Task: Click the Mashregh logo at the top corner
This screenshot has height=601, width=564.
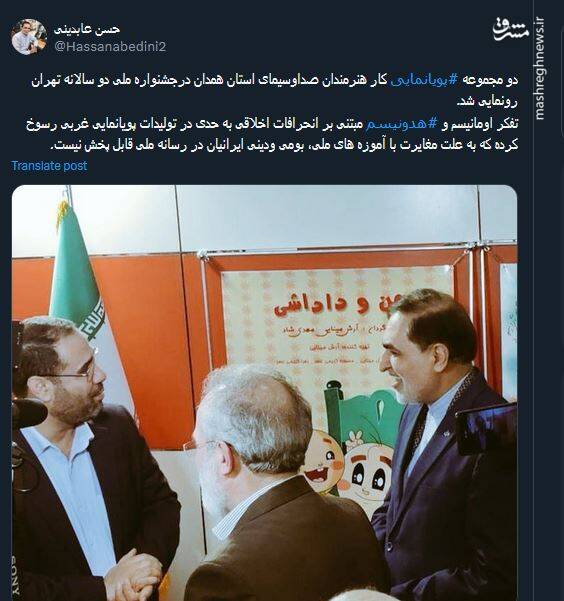Action: [512, 29]
